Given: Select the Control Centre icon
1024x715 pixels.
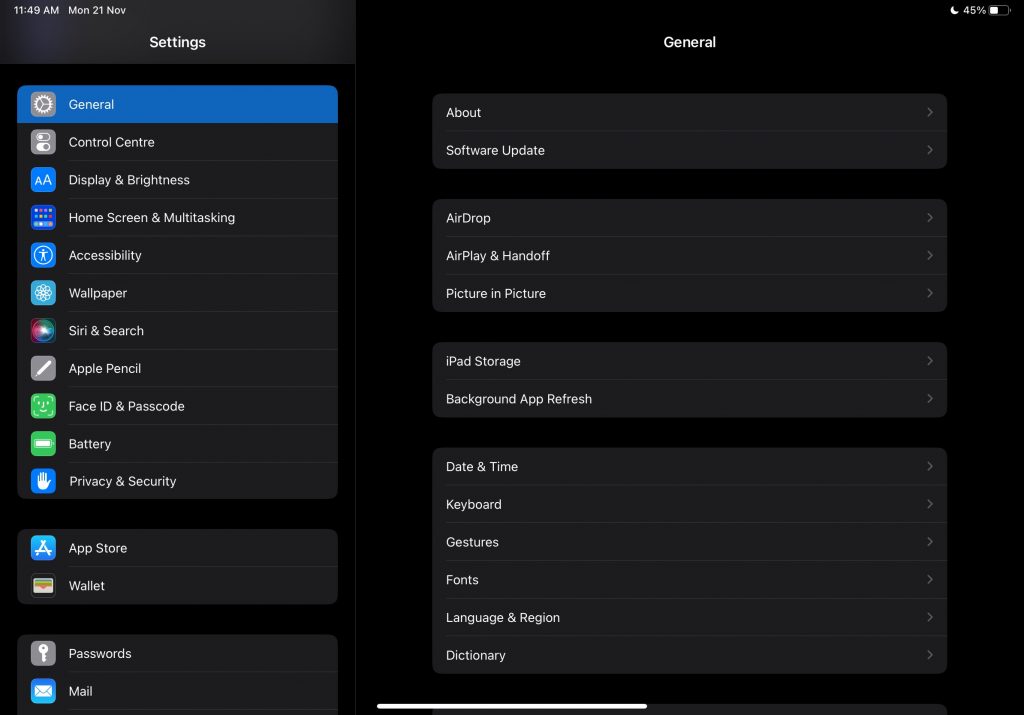Looking at the screenshot, I should click(x=43, y=142).
